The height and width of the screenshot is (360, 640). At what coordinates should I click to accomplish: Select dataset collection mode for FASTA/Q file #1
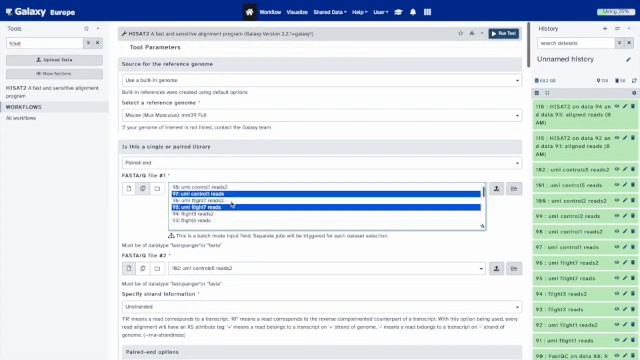coord(157,189)
